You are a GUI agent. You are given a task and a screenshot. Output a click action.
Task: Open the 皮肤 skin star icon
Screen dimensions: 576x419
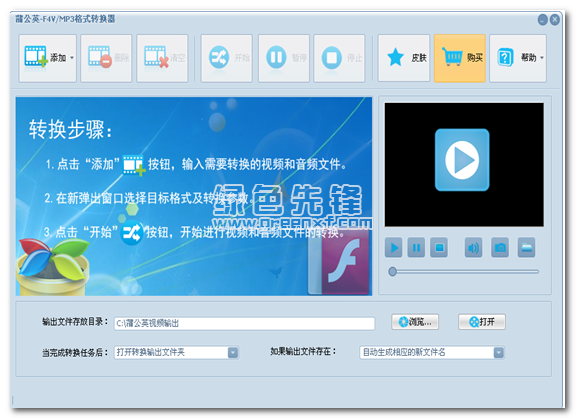[395, 57]
